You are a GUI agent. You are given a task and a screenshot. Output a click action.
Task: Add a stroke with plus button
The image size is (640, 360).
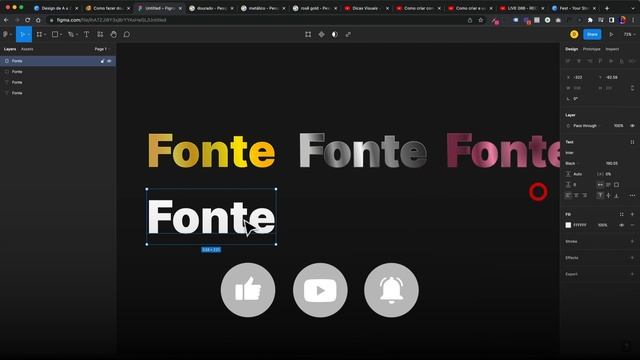tap(632, 242)
